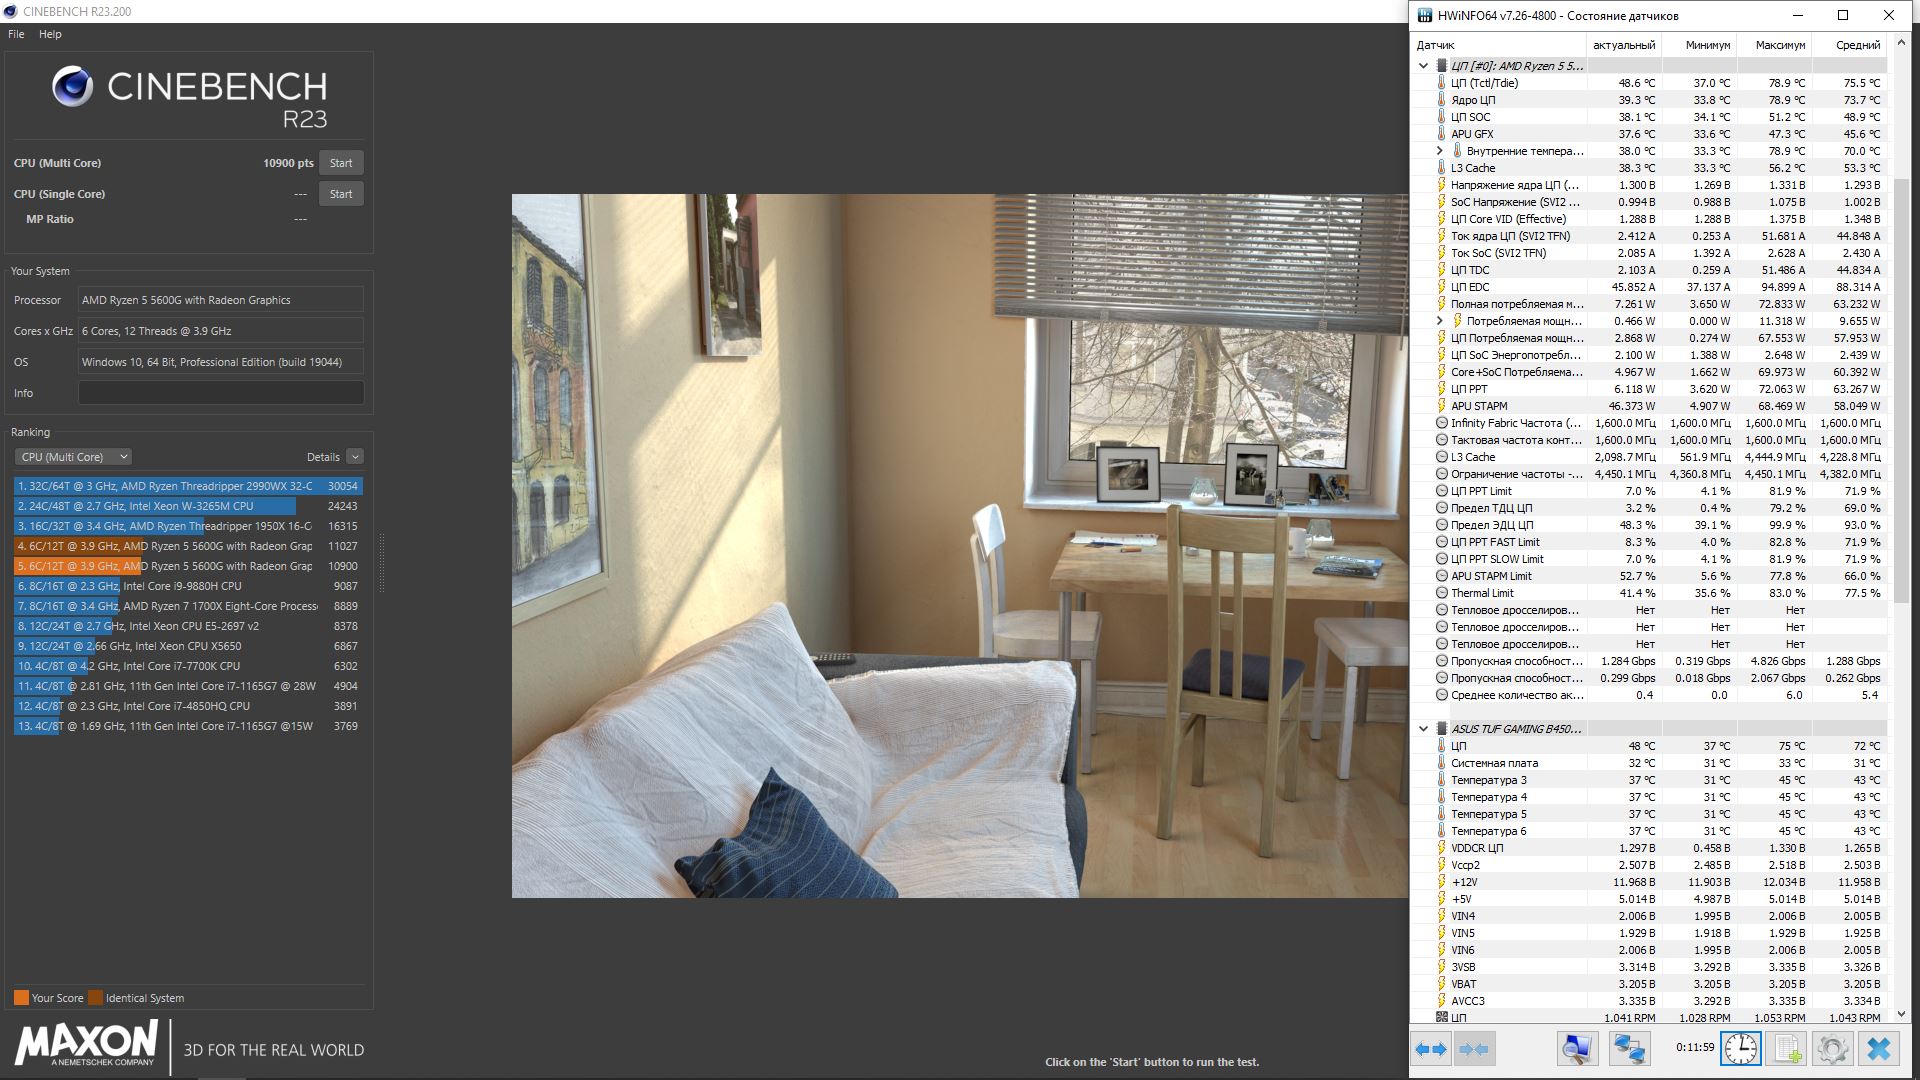
Task: Start logging to file in HWiNFO
Action: coord(1787,1049)
